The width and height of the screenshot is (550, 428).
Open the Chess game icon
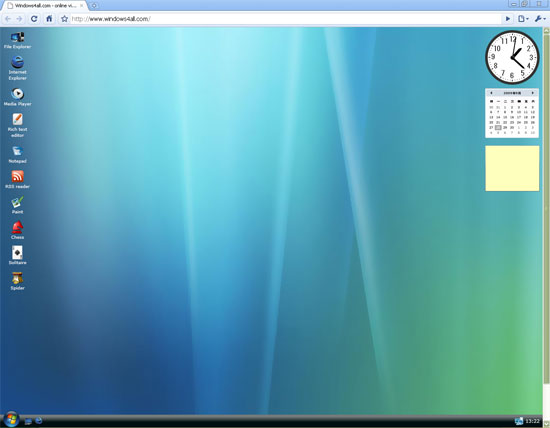click(x=18, y=230)
